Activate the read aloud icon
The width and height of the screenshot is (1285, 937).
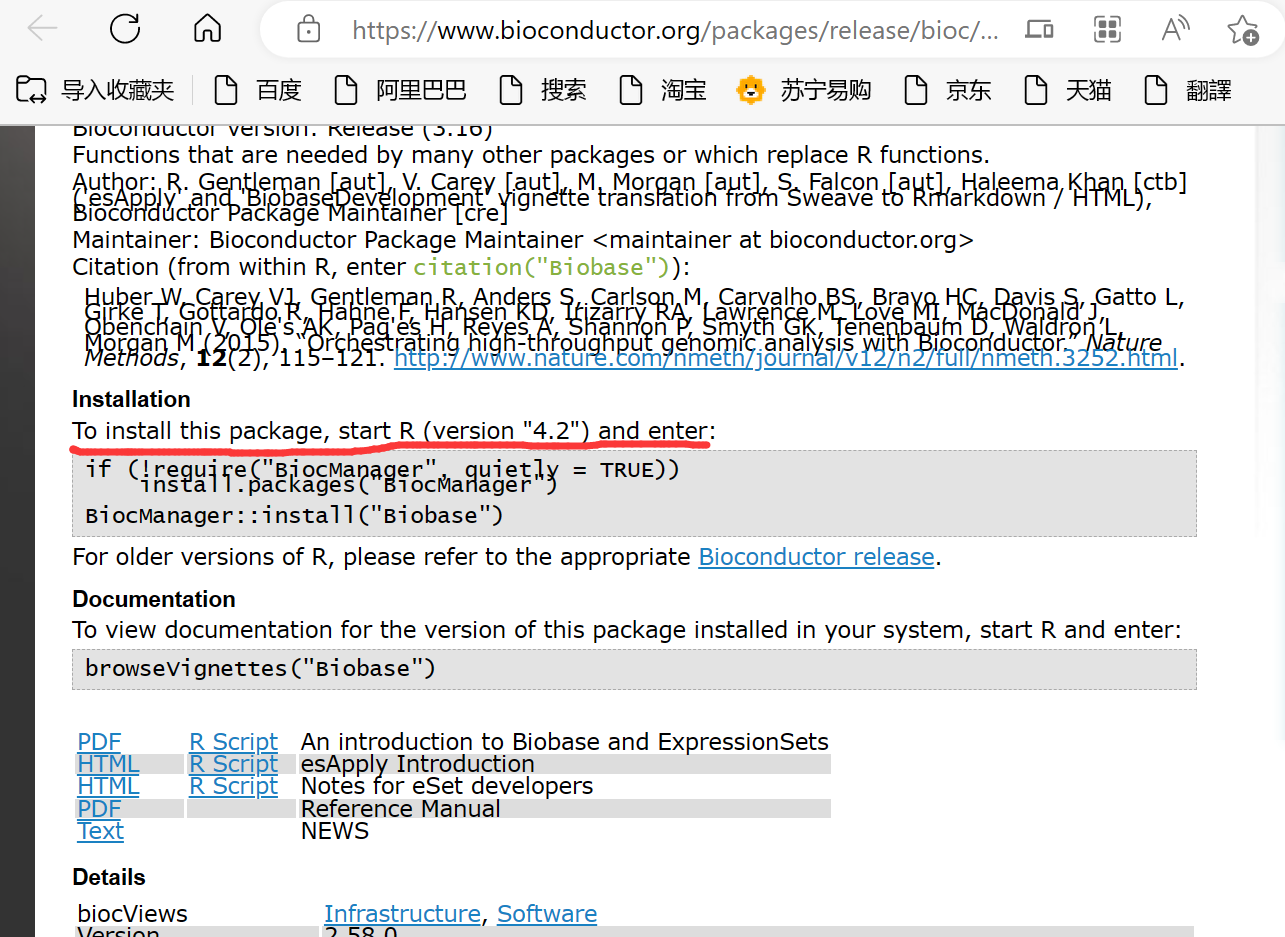pyautogui.click(x=1175, y=29)
